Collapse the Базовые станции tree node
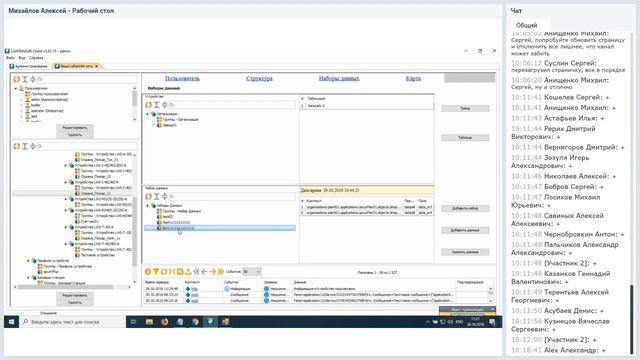This screenshot has height=360, width=640. click(x=29, y=277)
